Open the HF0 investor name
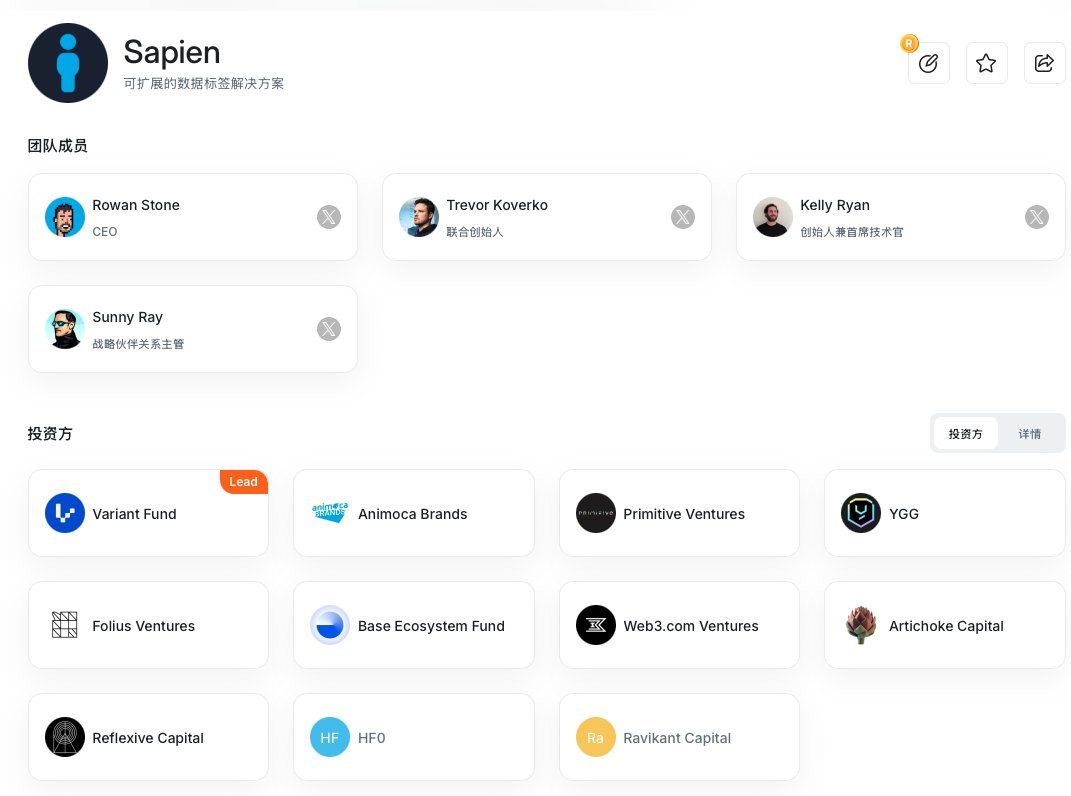Screen dimensions: 1071x796 (x=372, y=738)
